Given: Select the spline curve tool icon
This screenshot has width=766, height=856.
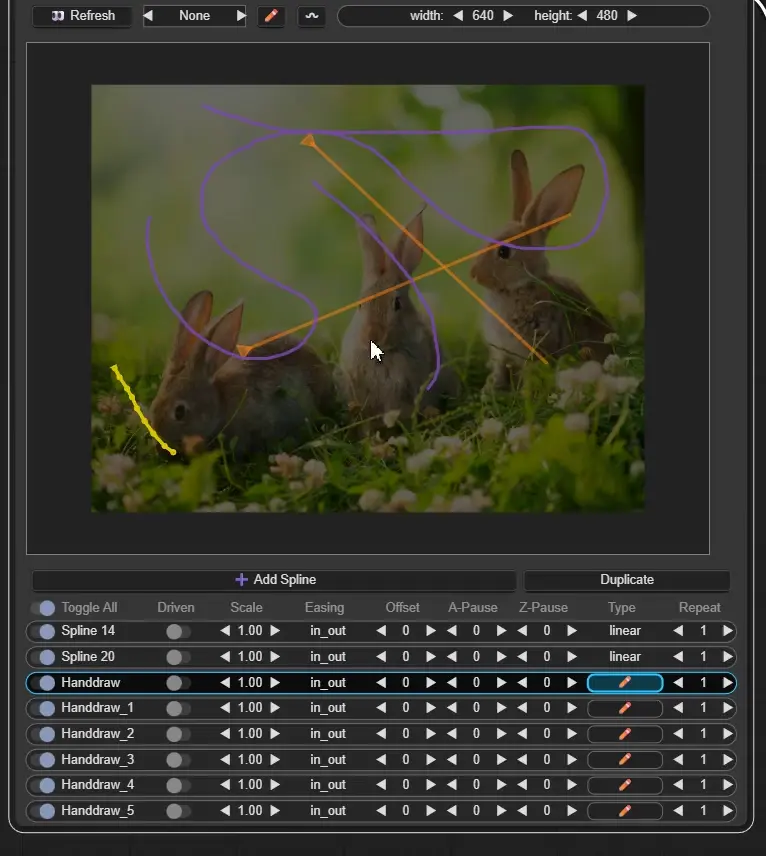Looking at the screenshot, I should coord(312,16).
